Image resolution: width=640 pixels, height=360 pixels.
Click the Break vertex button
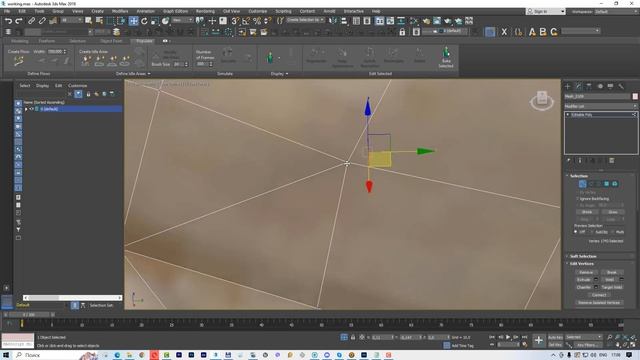tap(611, 272)
